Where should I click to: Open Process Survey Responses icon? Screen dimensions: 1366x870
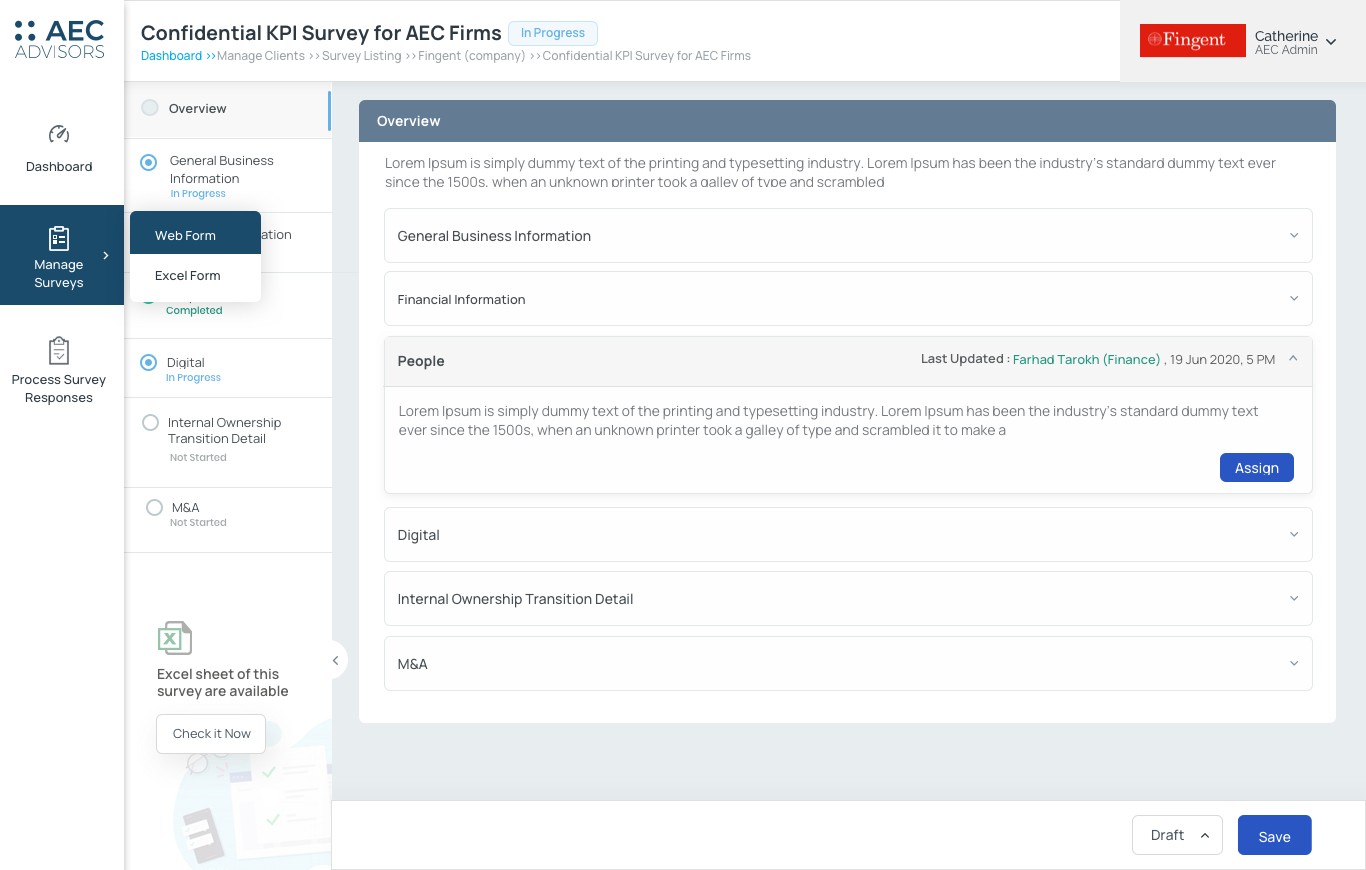click(x=59, y=351)
